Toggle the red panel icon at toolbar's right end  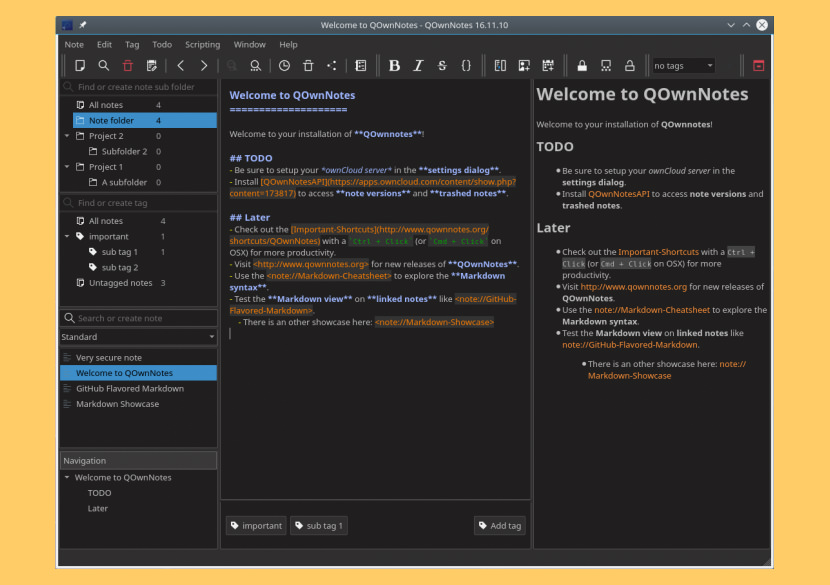pos(758,65)
